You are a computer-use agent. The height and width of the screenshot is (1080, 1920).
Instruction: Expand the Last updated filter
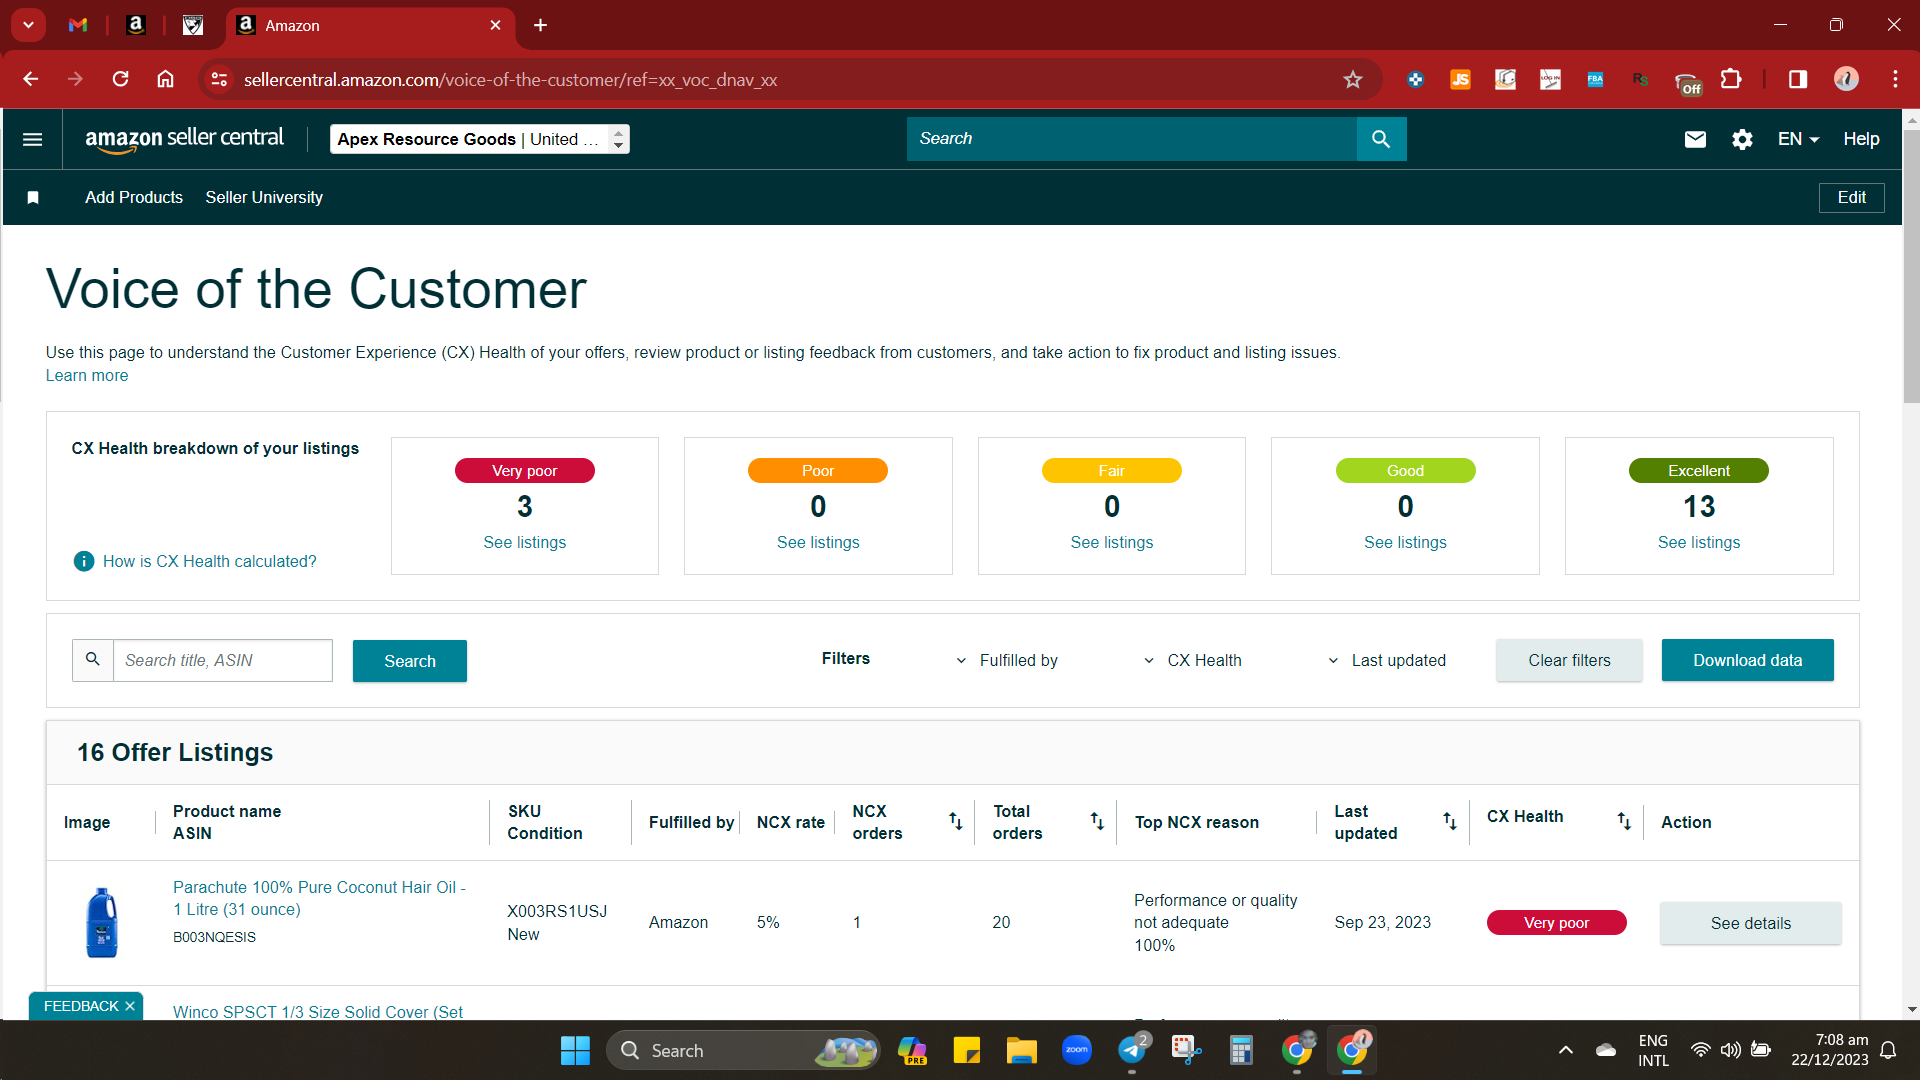pyautogui.click(x=1387, y=661)
